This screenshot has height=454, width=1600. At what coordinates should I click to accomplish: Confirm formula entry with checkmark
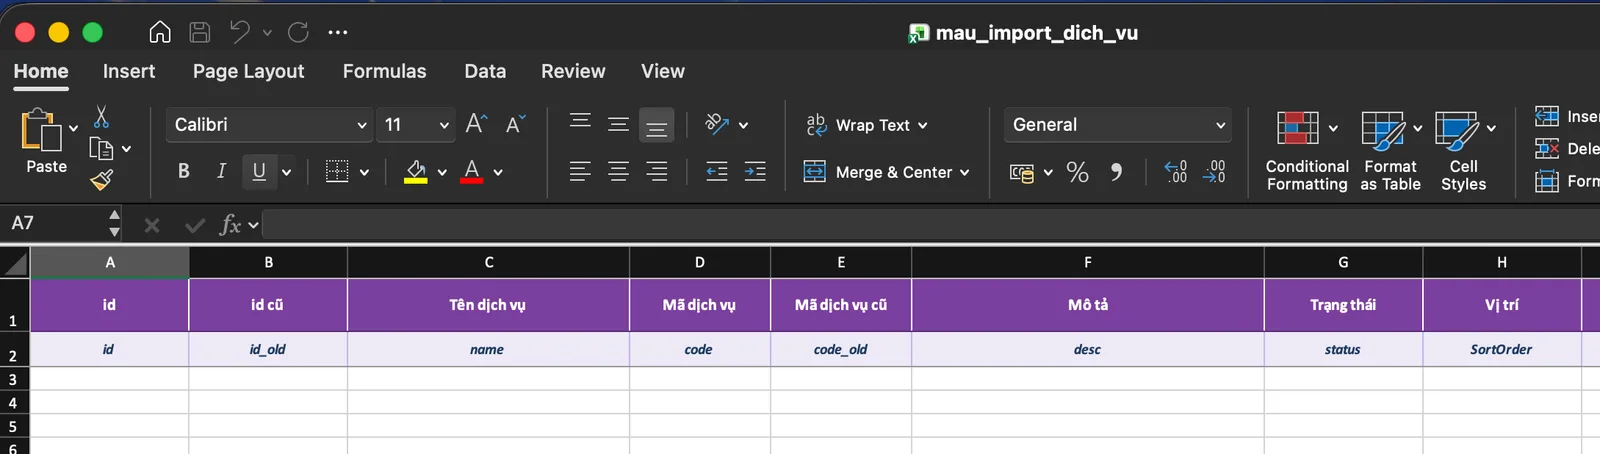(x=195, y=225)
